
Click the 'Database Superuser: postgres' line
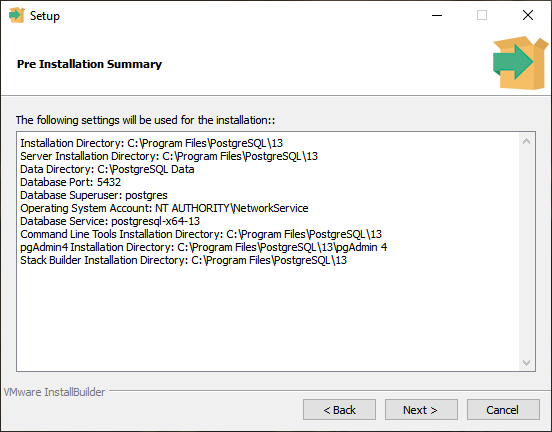coord(94,195)
